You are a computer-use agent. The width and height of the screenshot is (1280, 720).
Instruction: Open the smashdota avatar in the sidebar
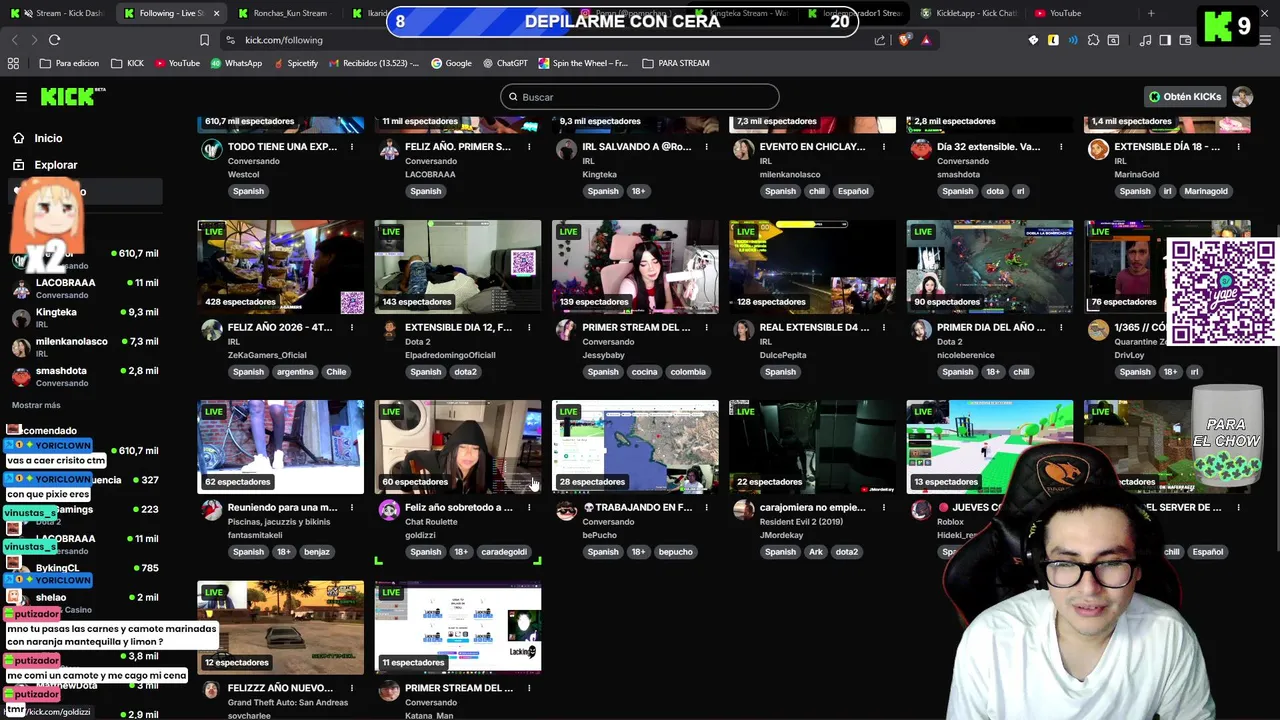coord(21,377)
